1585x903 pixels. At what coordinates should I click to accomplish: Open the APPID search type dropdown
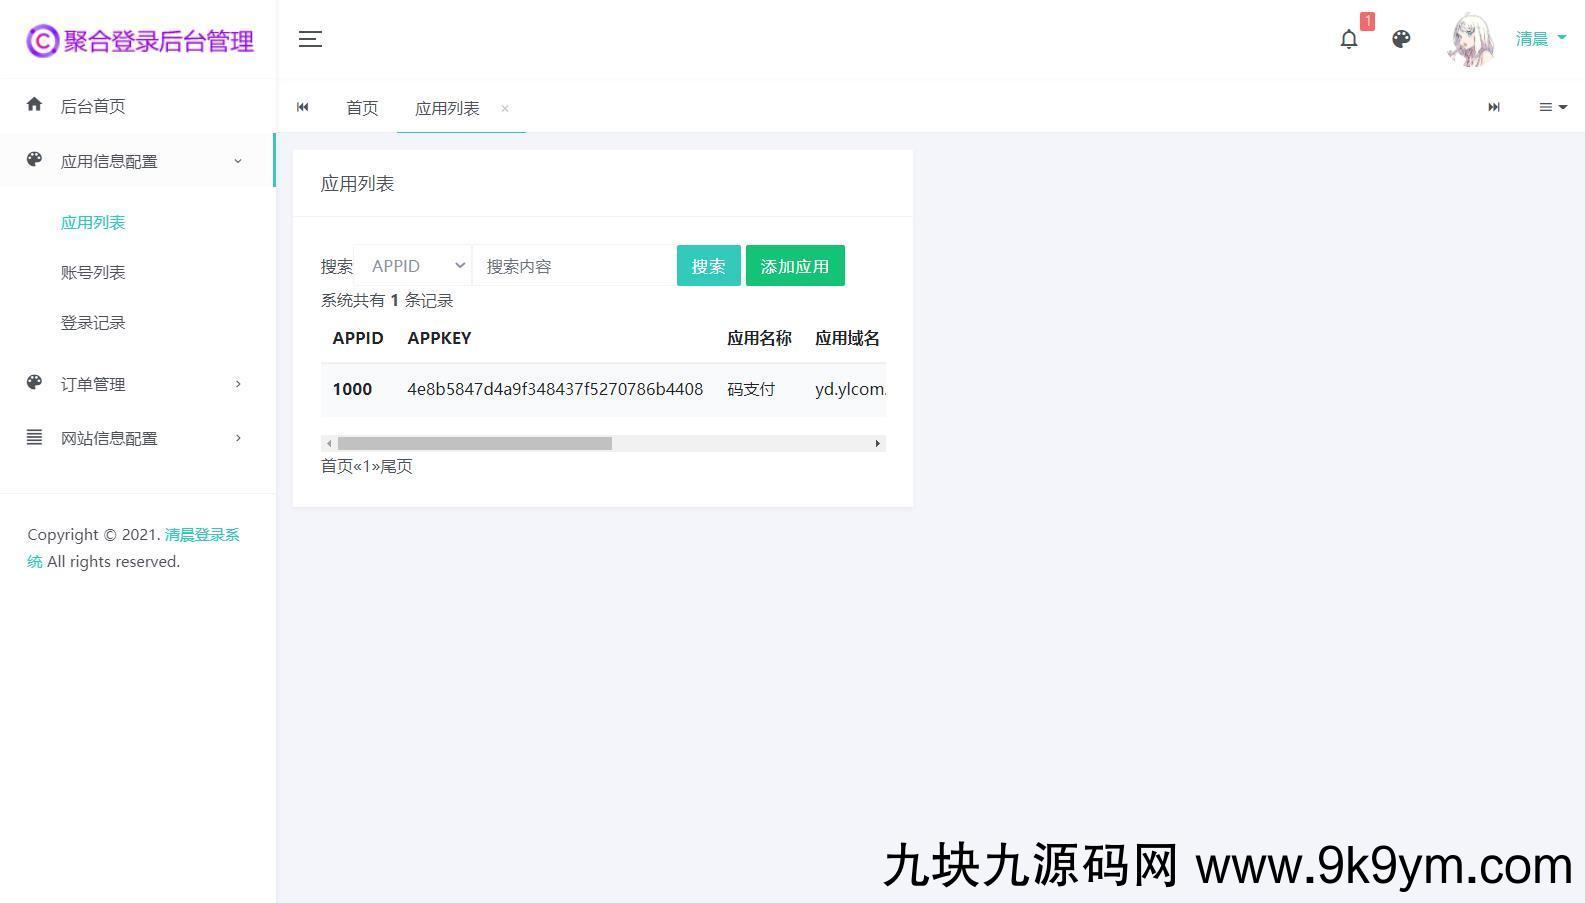[x=414, y=266]
